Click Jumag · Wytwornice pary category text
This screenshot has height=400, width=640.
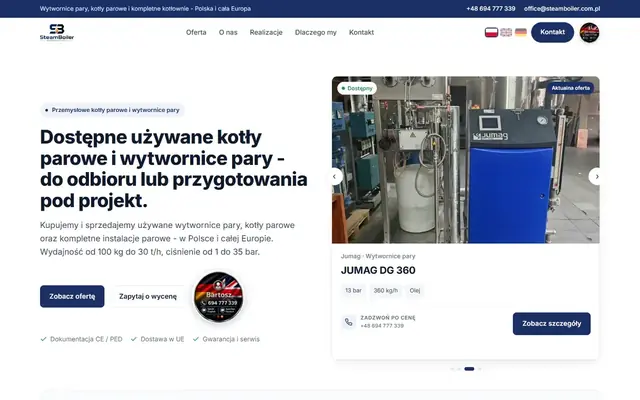coord(378,256)
